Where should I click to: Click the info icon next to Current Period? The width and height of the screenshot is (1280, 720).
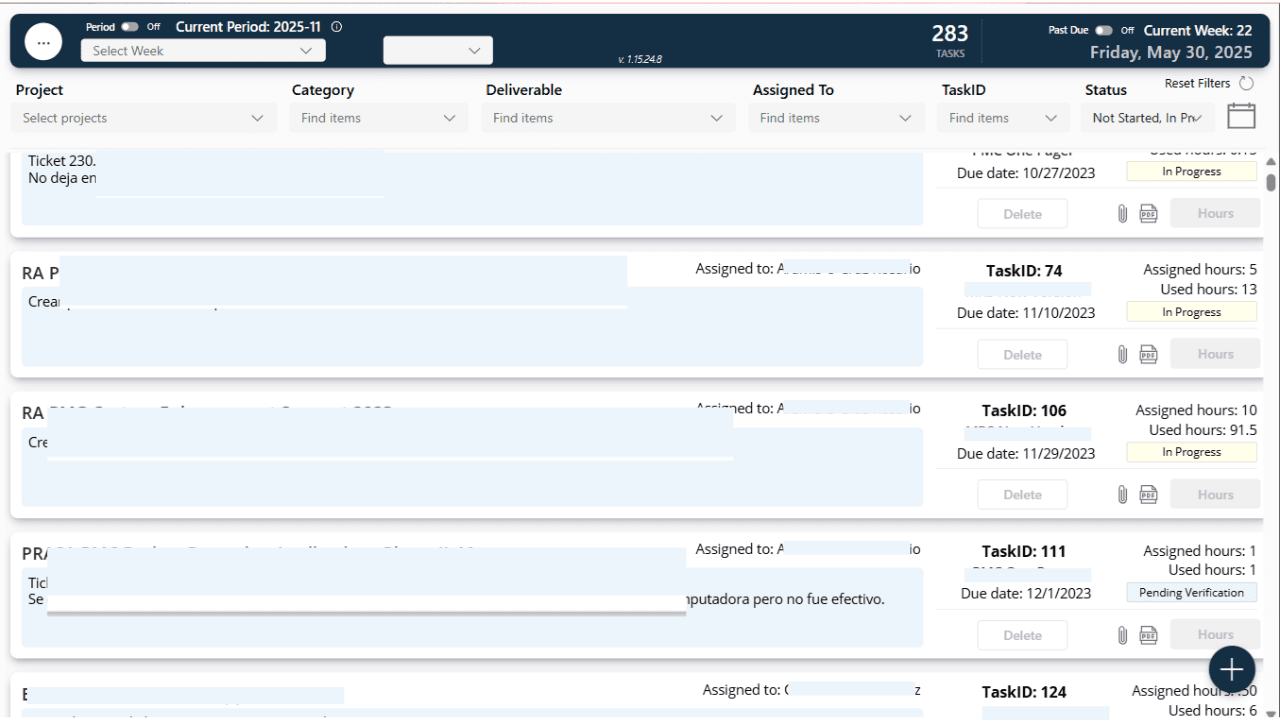point(335,27)
